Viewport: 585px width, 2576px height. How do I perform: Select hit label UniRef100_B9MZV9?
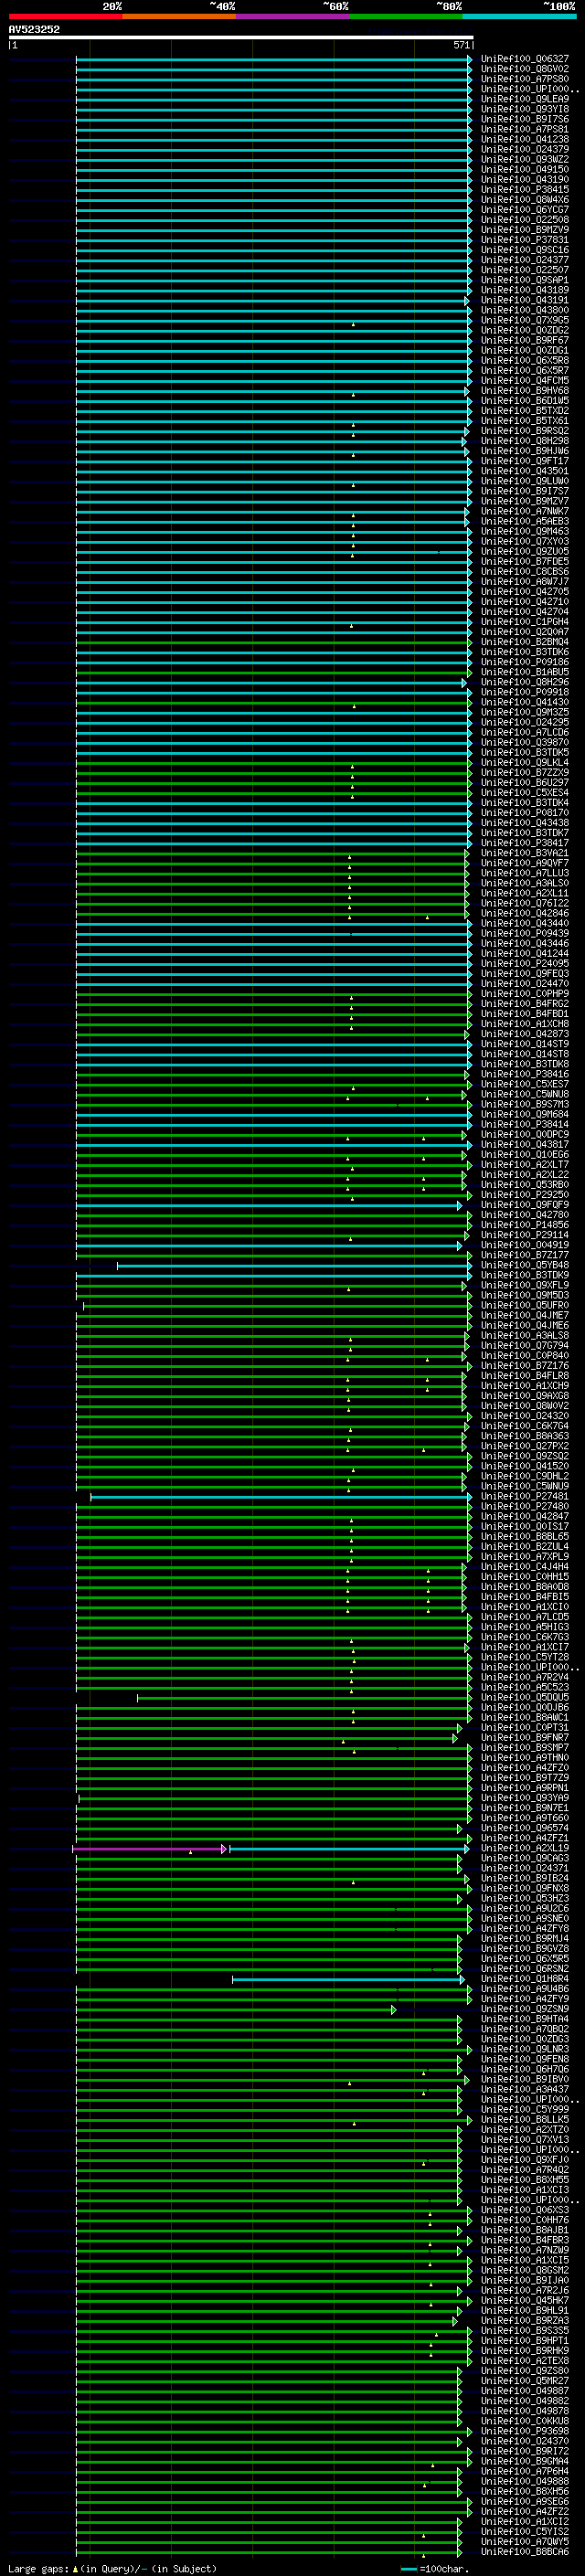pos(525,229)
